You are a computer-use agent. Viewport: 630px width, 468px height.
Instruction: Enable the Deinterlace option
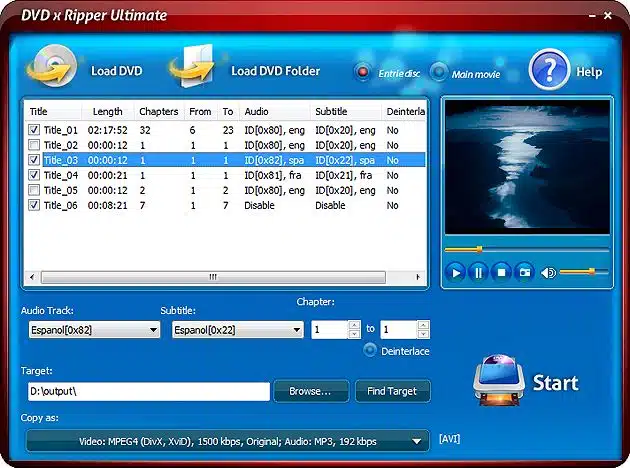370,350
